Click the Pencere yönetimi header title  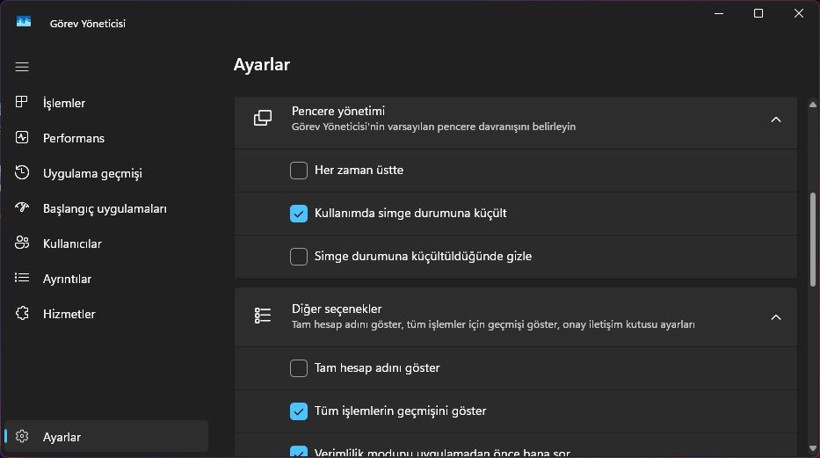pyautogui.click(x=338, y=111)
